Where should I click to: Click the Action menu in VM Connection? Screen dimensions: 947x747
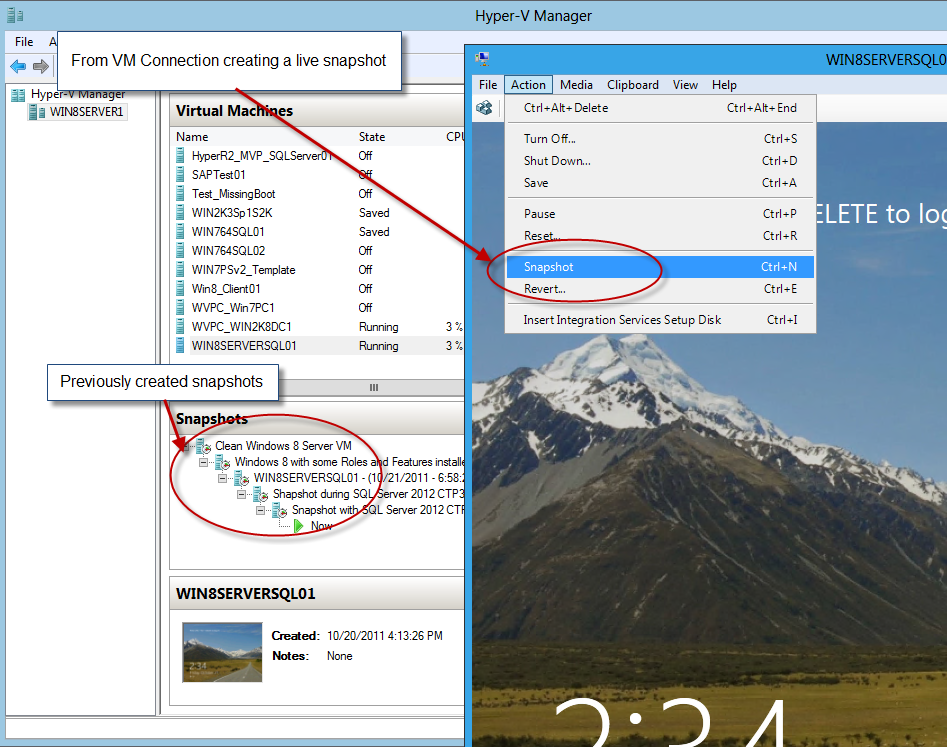pos(528,85)
